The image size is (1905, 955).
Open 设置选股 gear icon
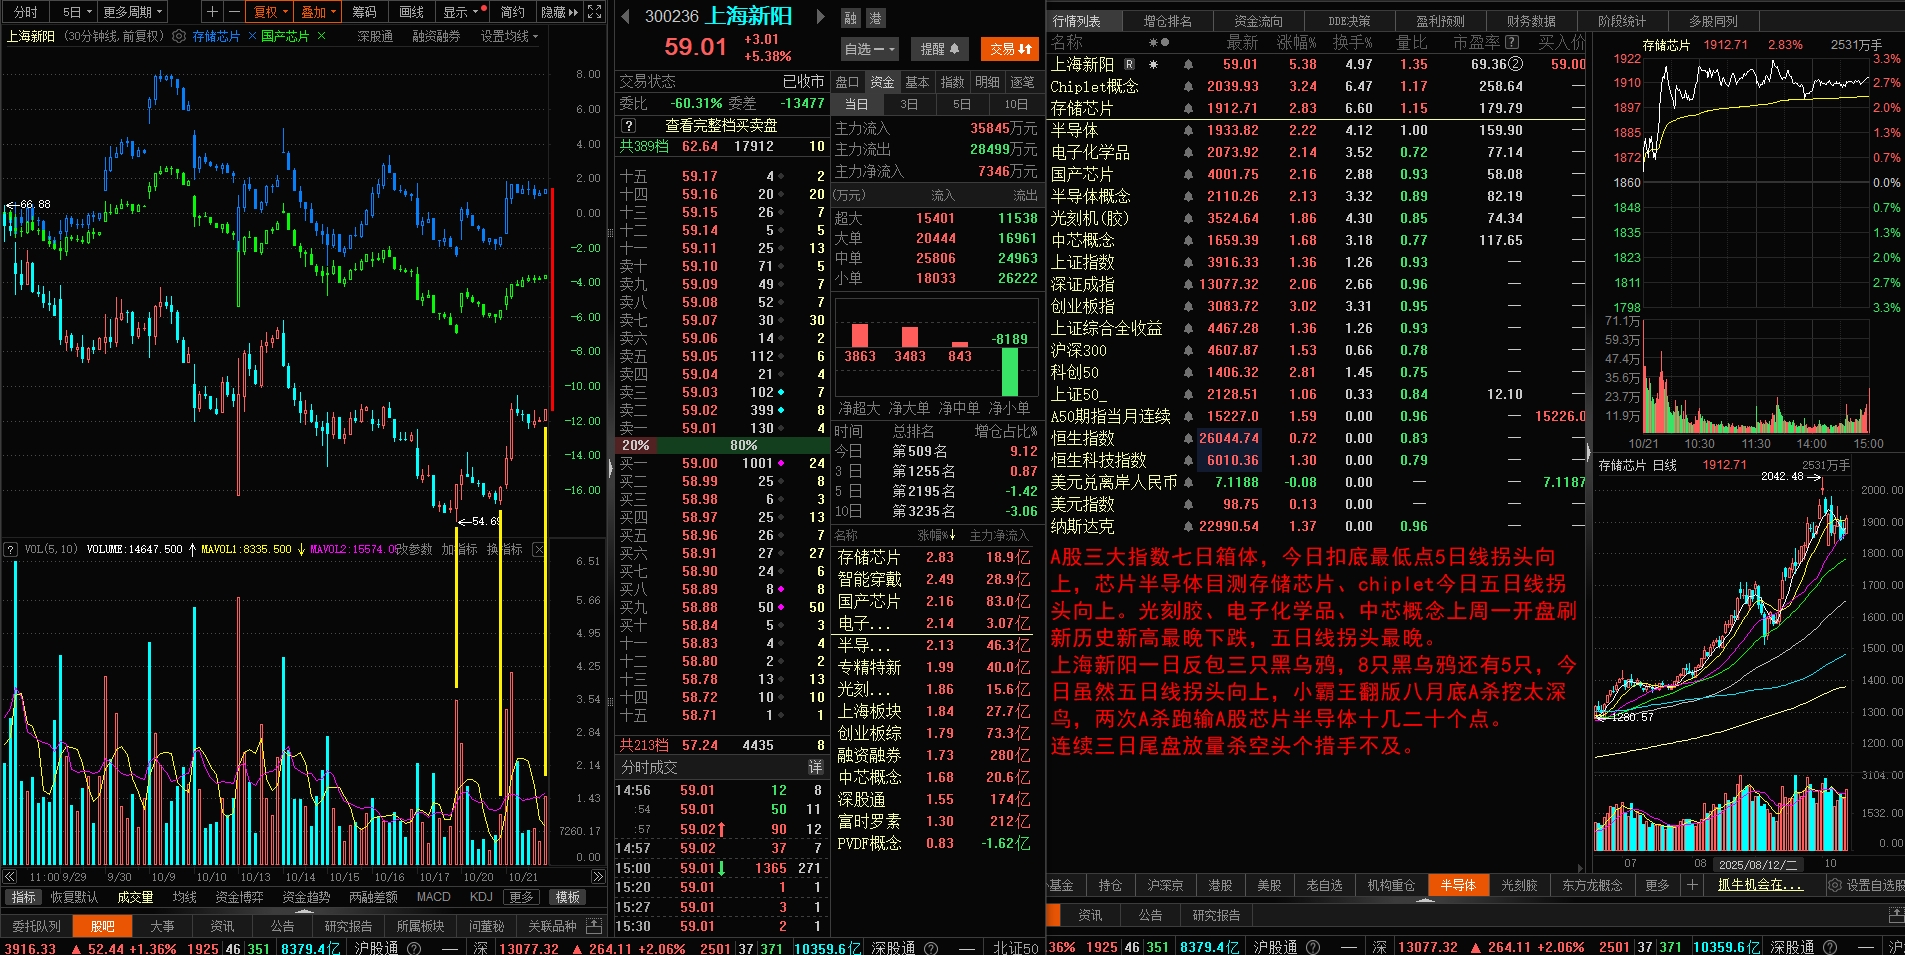1835,885
